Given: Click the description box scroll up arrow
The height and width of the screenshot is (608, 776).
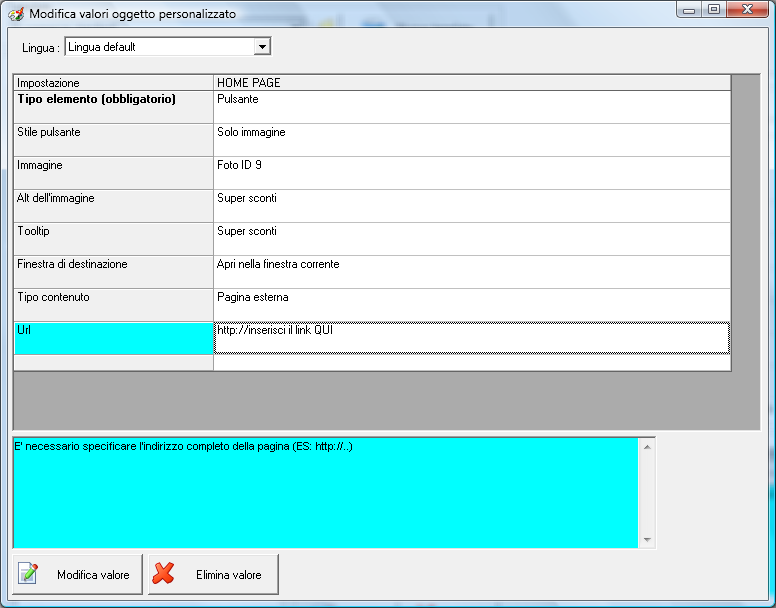Looking at the screenshot, I should (647, 447).
